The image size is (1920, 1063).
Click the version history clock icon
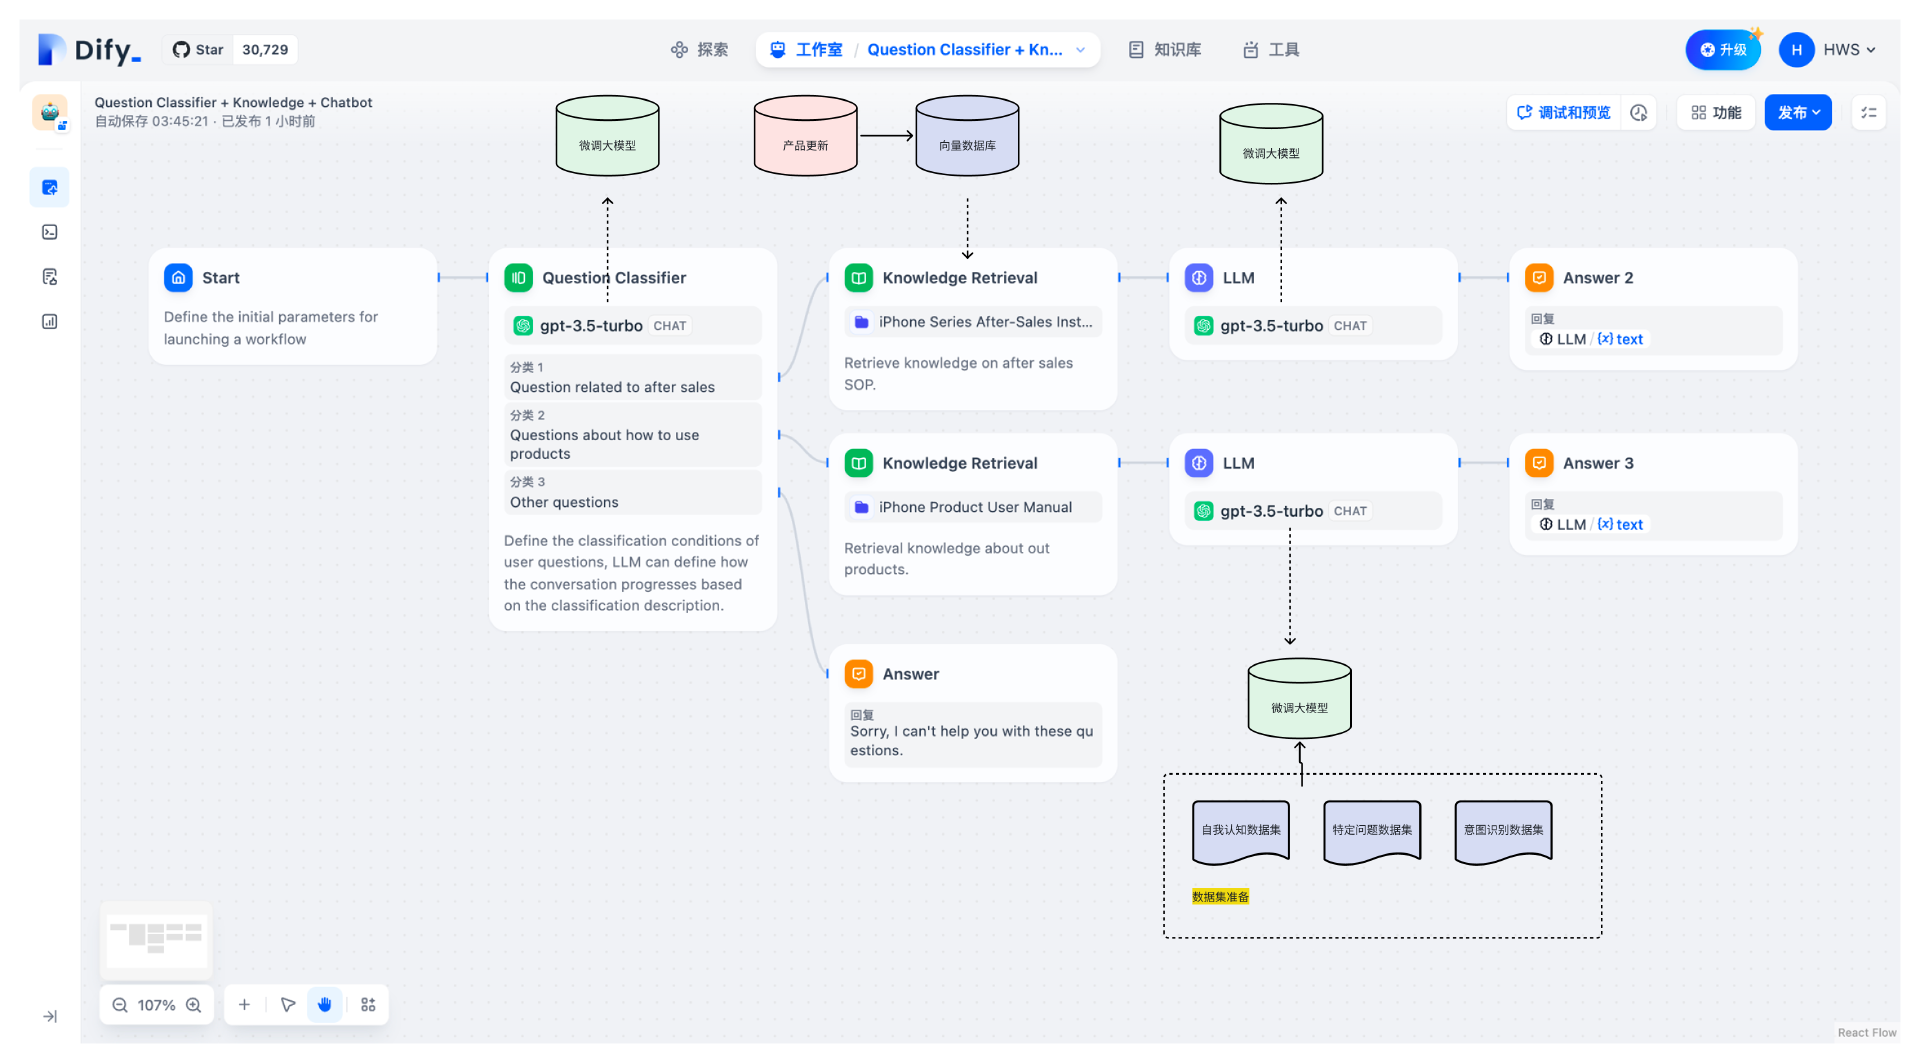[x=1638, y=113]
